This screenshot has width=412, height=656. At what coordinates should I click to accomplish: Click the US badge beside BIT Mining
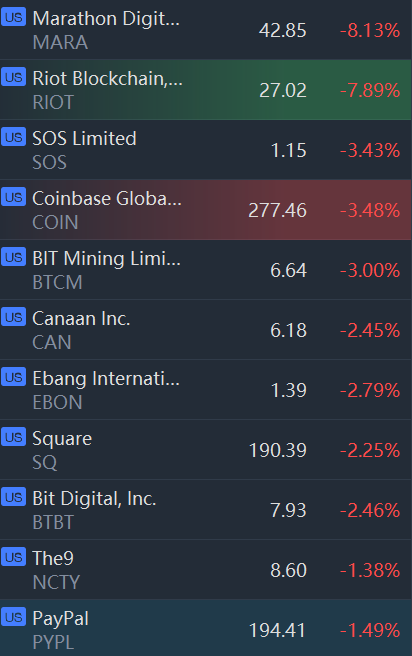(x=13, y=257)
